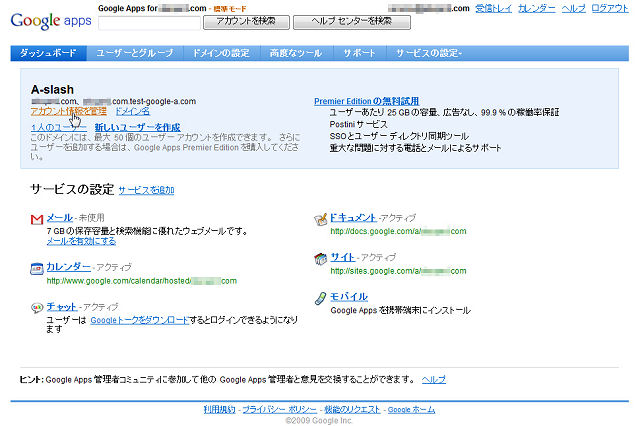Open the モバイル service link

pos(349,297)
